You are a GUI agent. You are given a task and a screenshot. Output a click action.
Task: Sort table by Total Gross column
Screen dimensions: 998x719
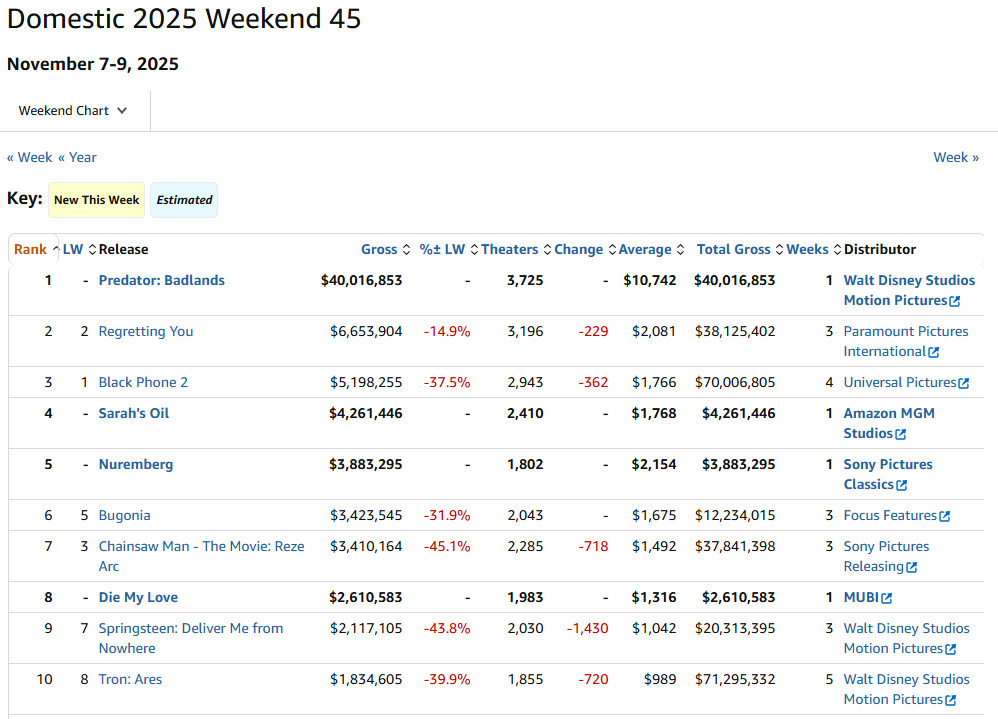(733, 250)
